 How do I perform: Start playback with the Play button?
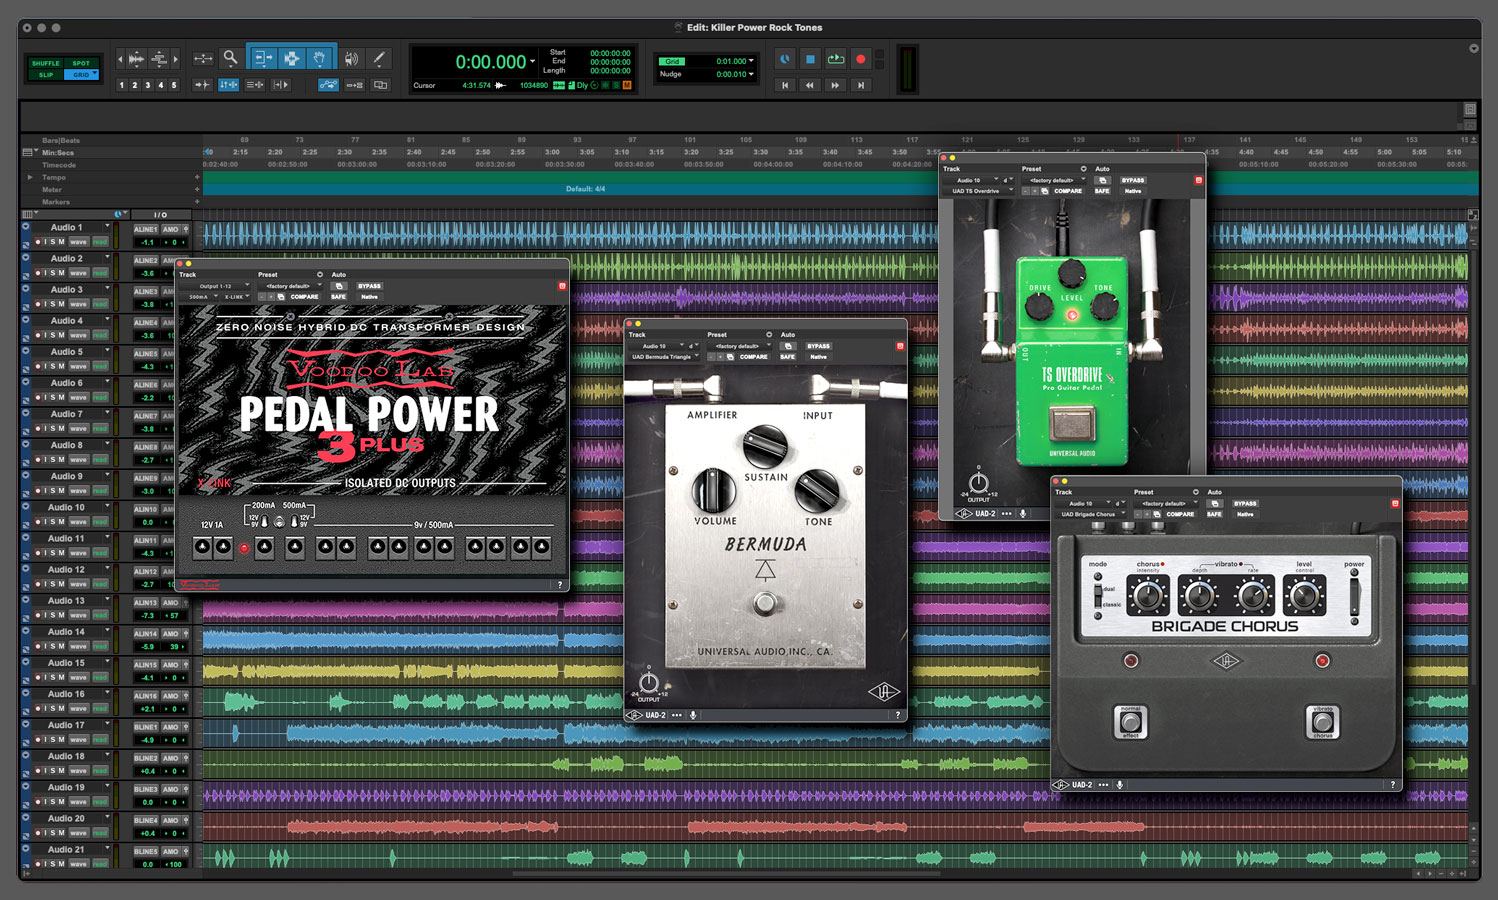click(836, 60)
